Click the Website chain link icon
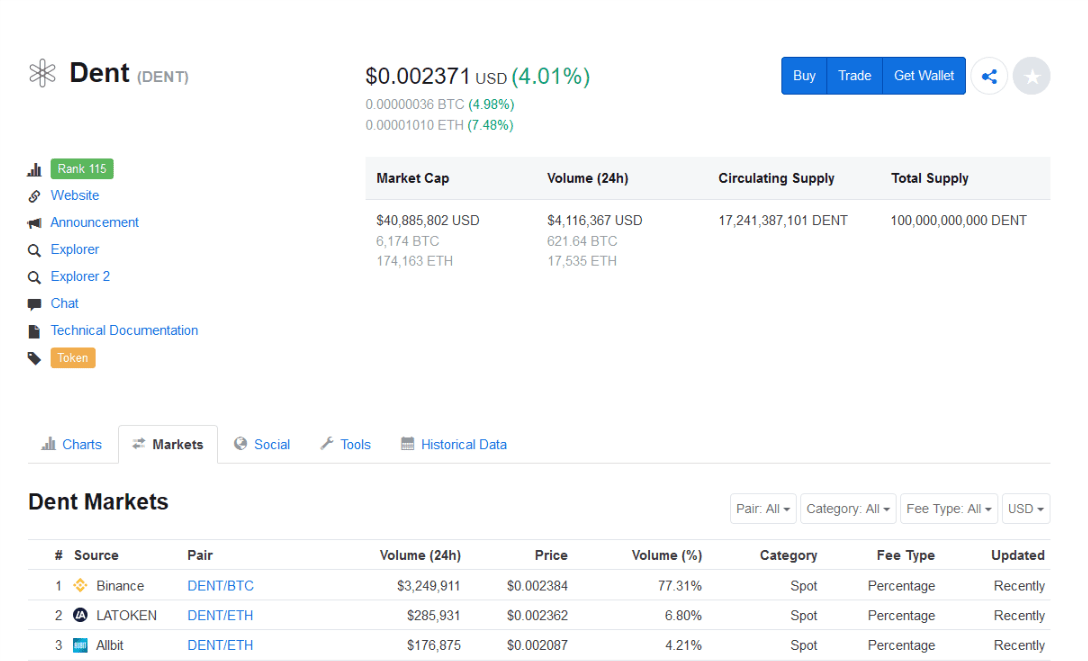 [34, 196]
